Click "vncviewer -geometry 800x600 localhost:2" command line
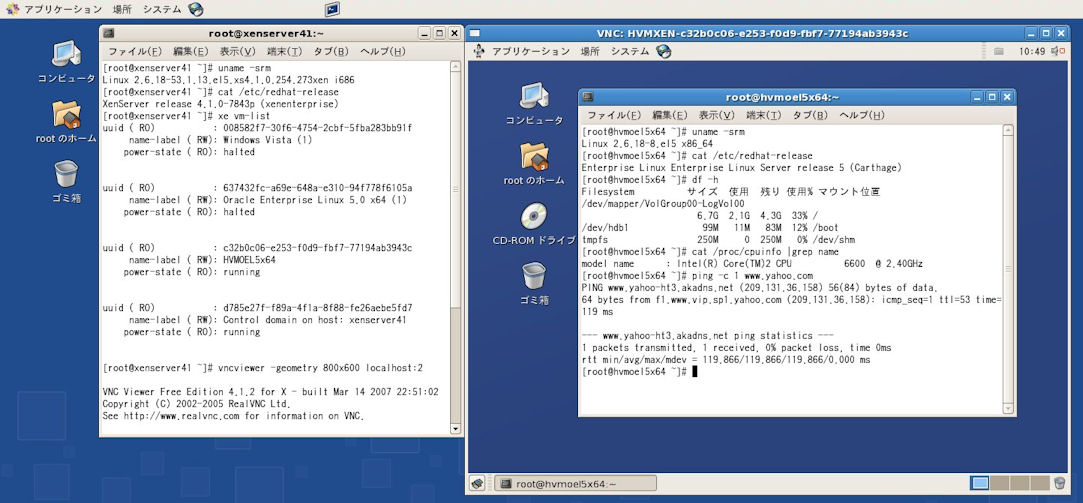This screenshot has height=503, width=1083. [x=320, y=368]
